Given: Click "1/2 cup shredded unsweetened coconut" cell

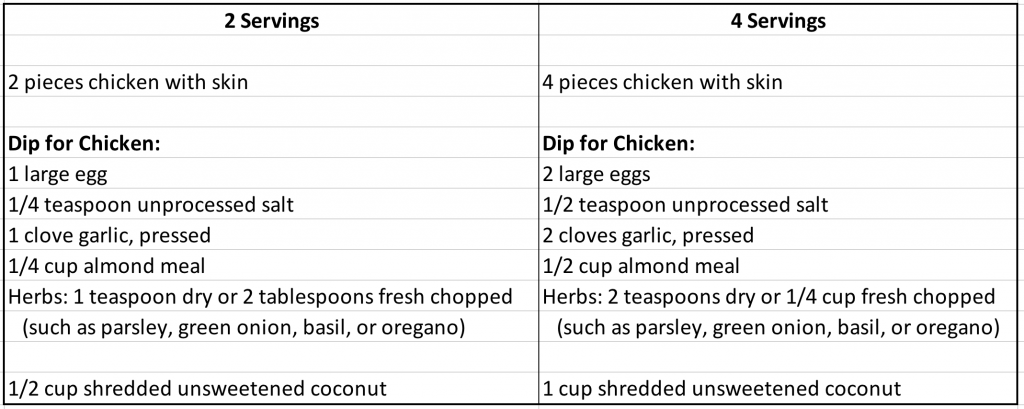Looking at the screenshot, I should click(272, 389).
